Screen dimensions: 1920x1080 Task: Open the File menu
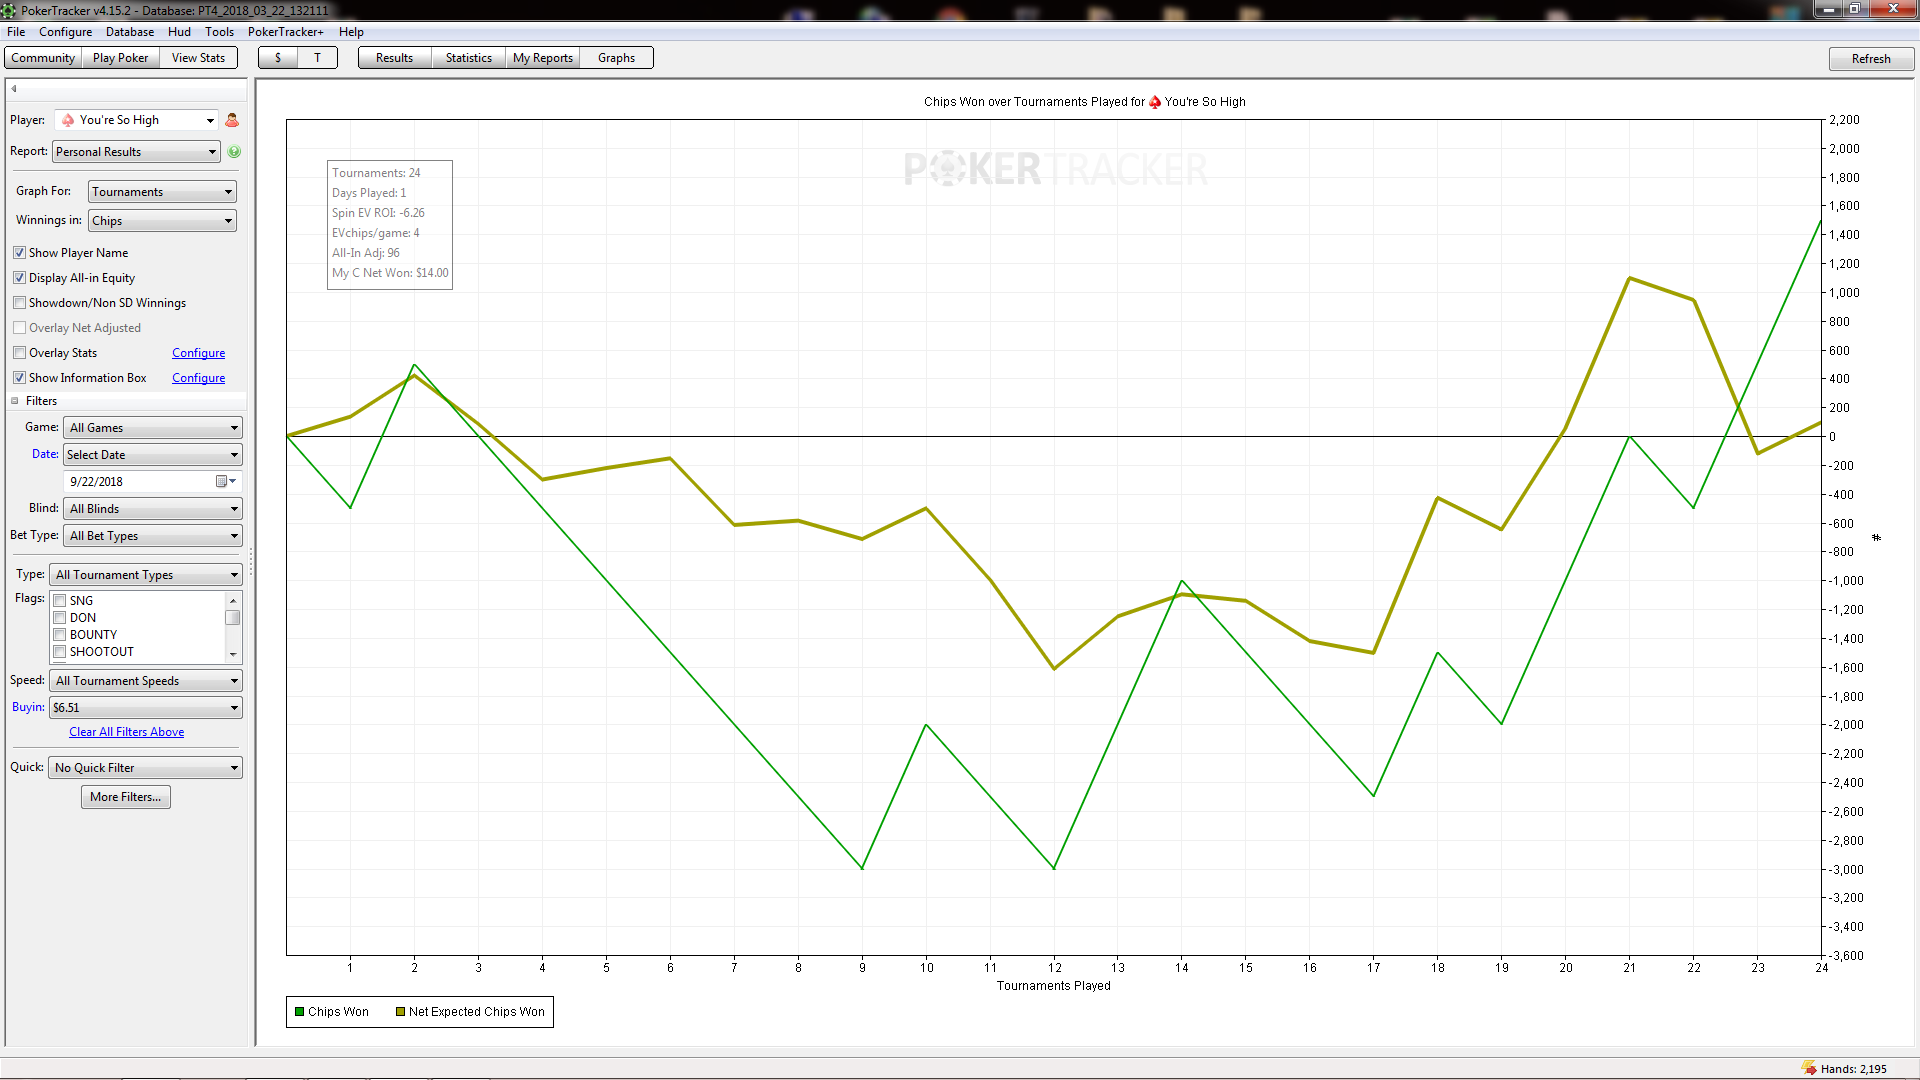16,32
